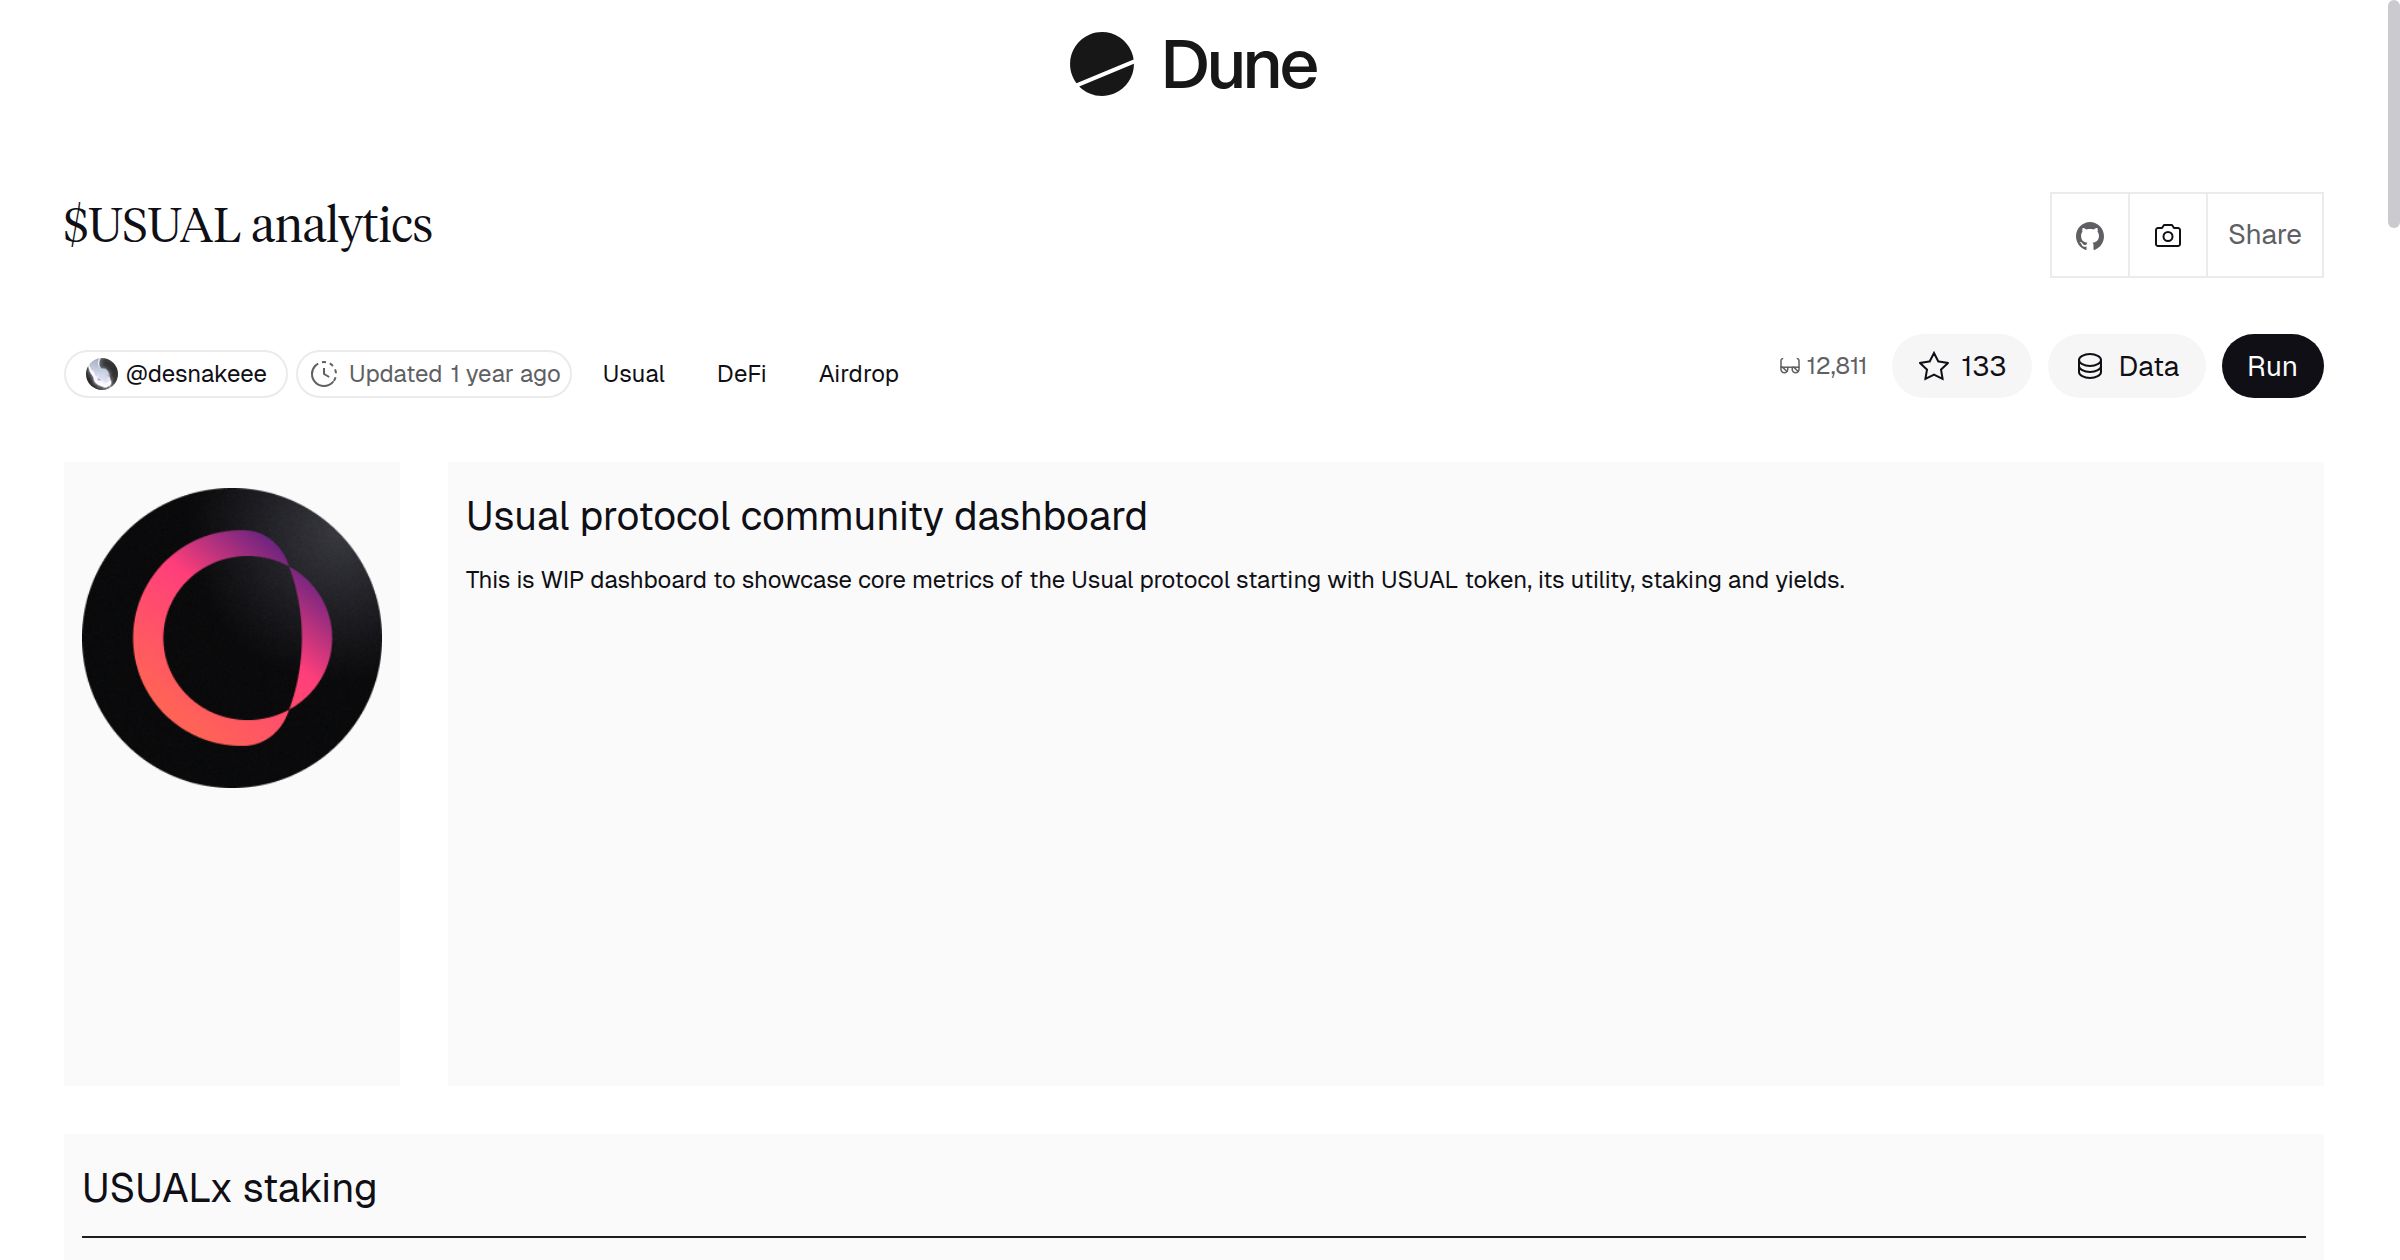This screenshot has height=1260, width=2400.
Task: Click the clock icon beside the update time
Action: pos(326,373)
